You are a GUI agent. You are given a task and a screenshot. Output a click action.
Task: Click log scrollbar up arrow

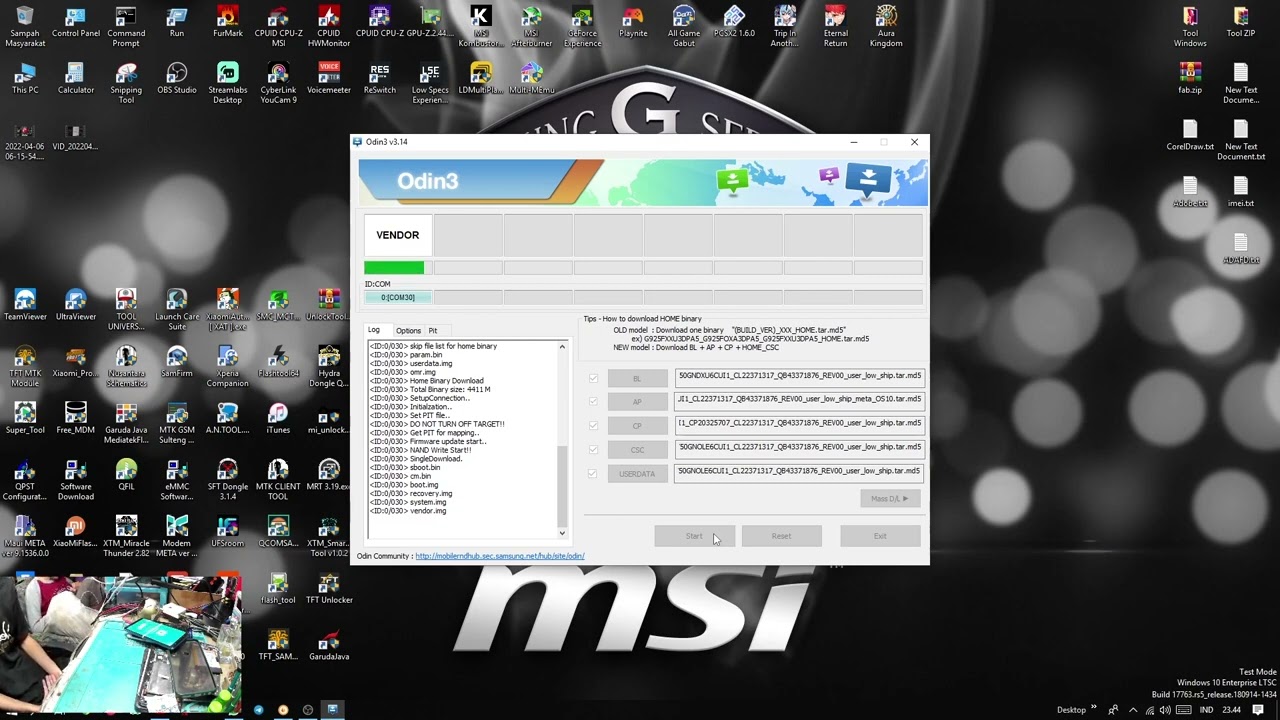[x=562, y=347]
